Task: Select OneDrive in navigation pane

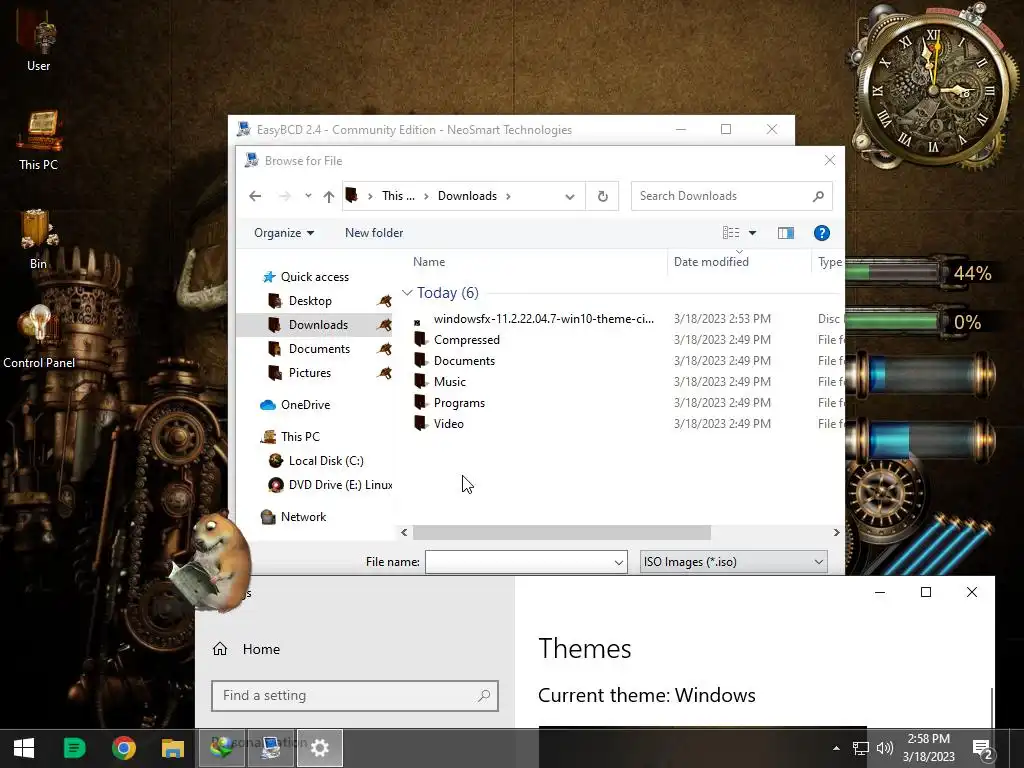Action: tap(305, 405)
